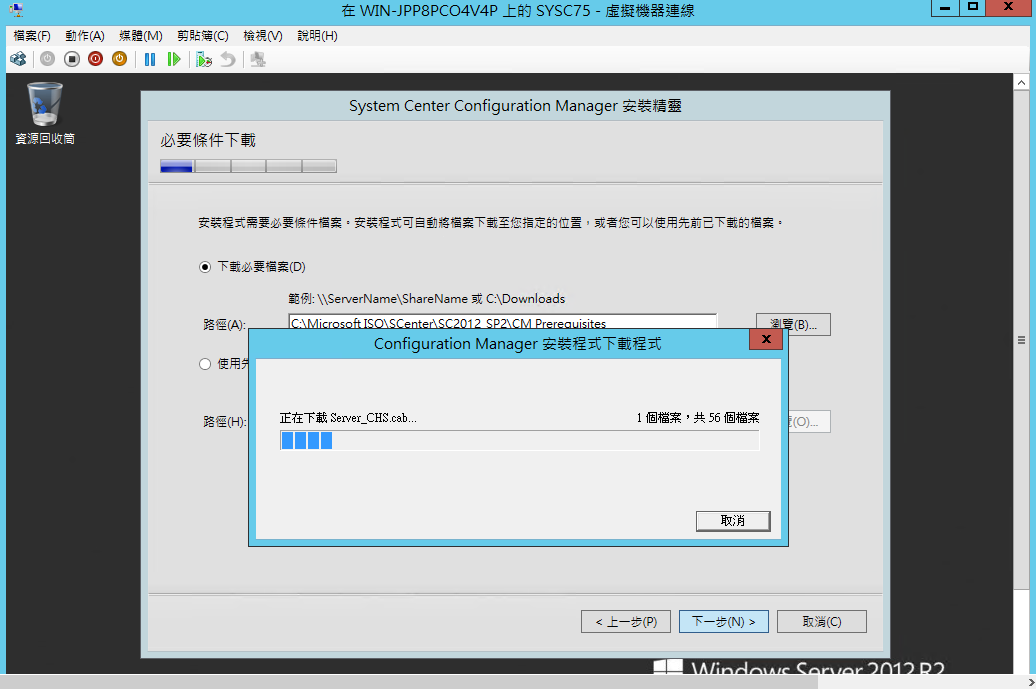The height and width of the screenshot is (689, 1036).
Task: Click the 路徑(A) path input field
Action: pyautogui.click(x=502, y=321)
